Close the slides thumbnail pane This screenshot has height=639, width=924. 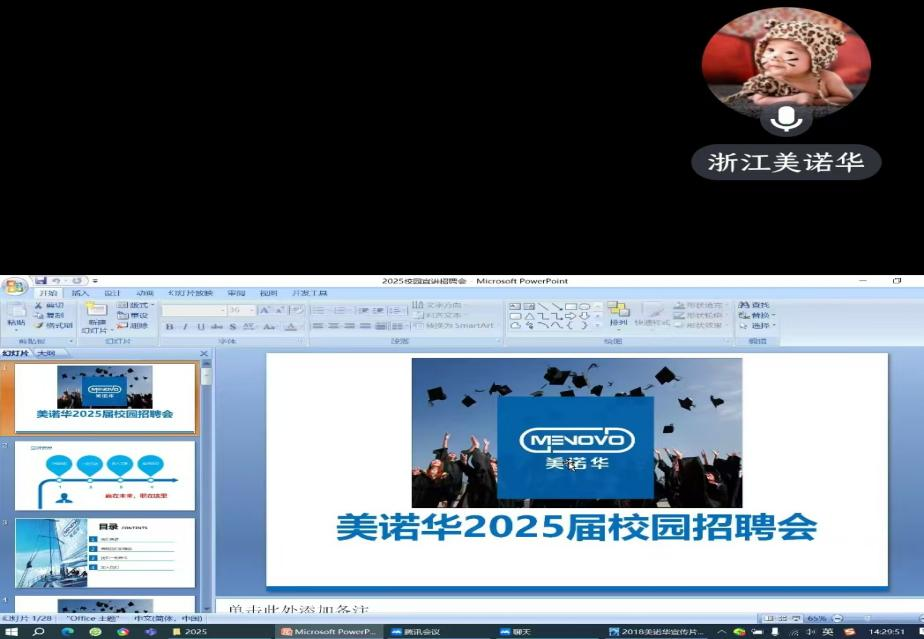204,354
